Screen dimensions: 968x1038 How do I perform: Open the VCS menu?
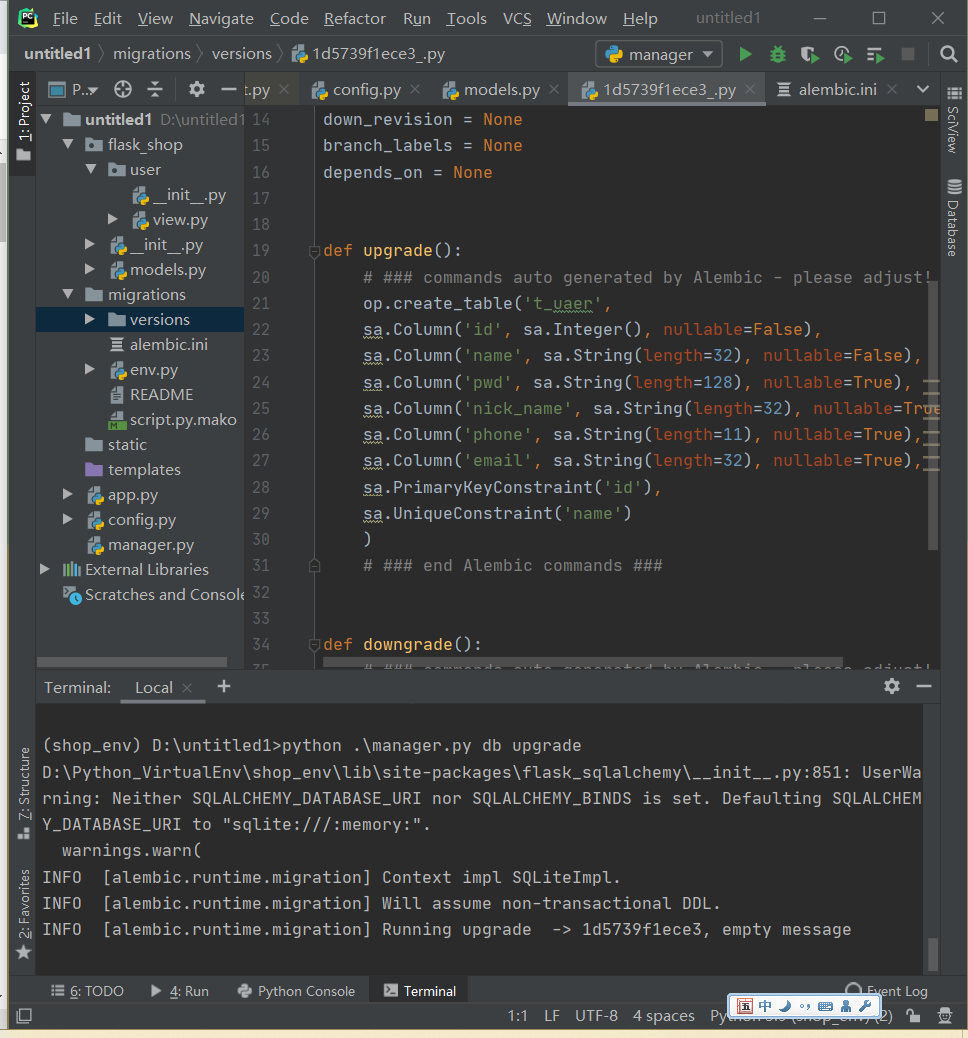(517, 19)
